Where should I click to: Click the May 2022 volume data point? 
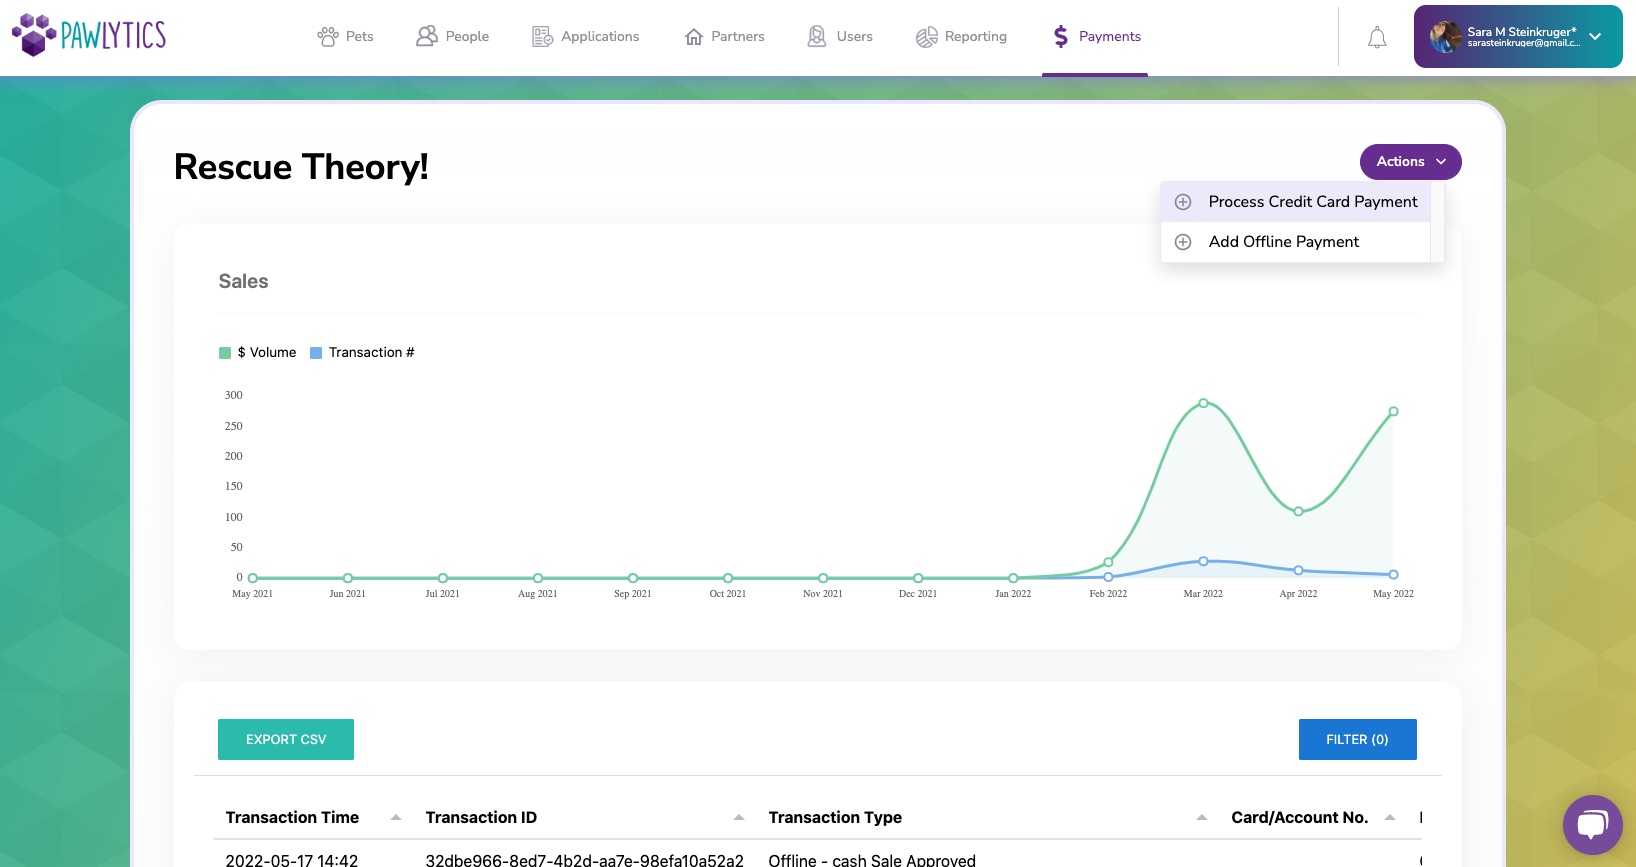click(1393, 411)
